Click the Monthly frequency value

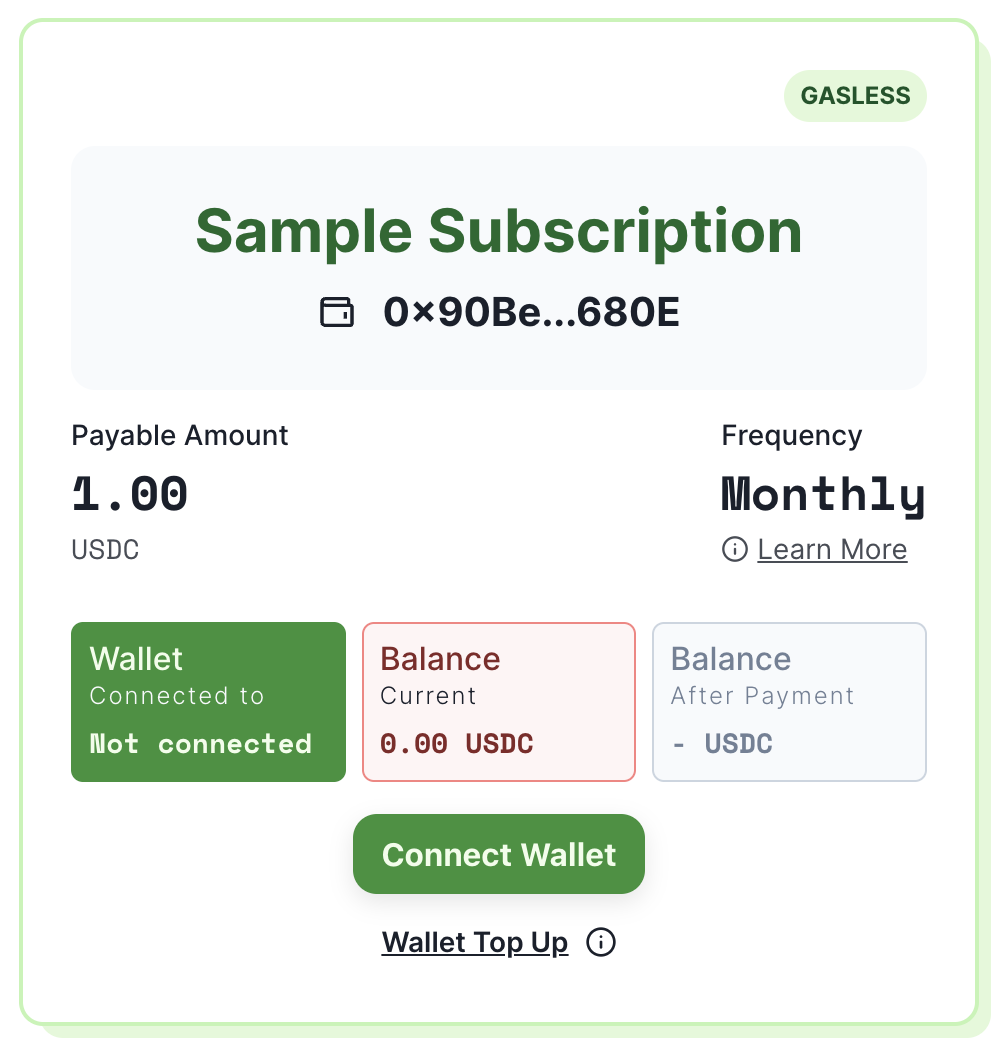coord(823,494)
